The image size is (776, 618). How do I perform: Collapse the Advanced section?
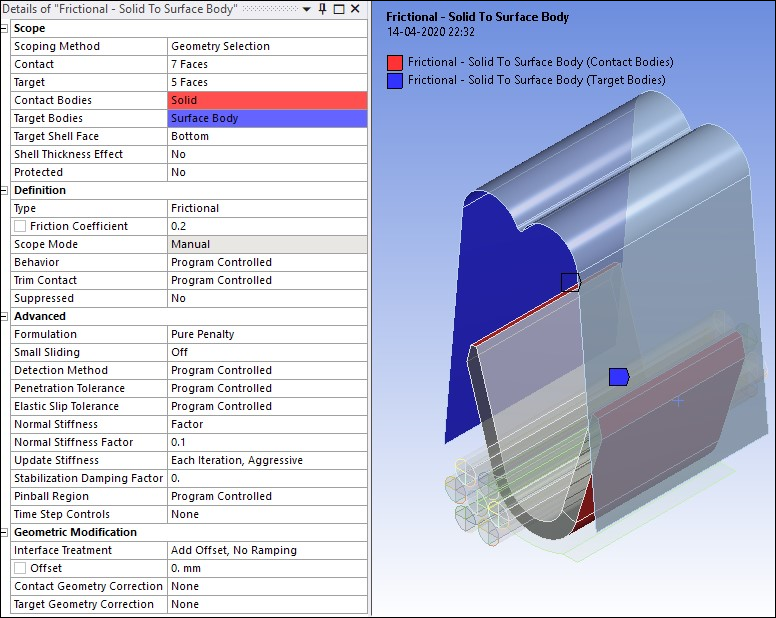[x=5, y=316]
